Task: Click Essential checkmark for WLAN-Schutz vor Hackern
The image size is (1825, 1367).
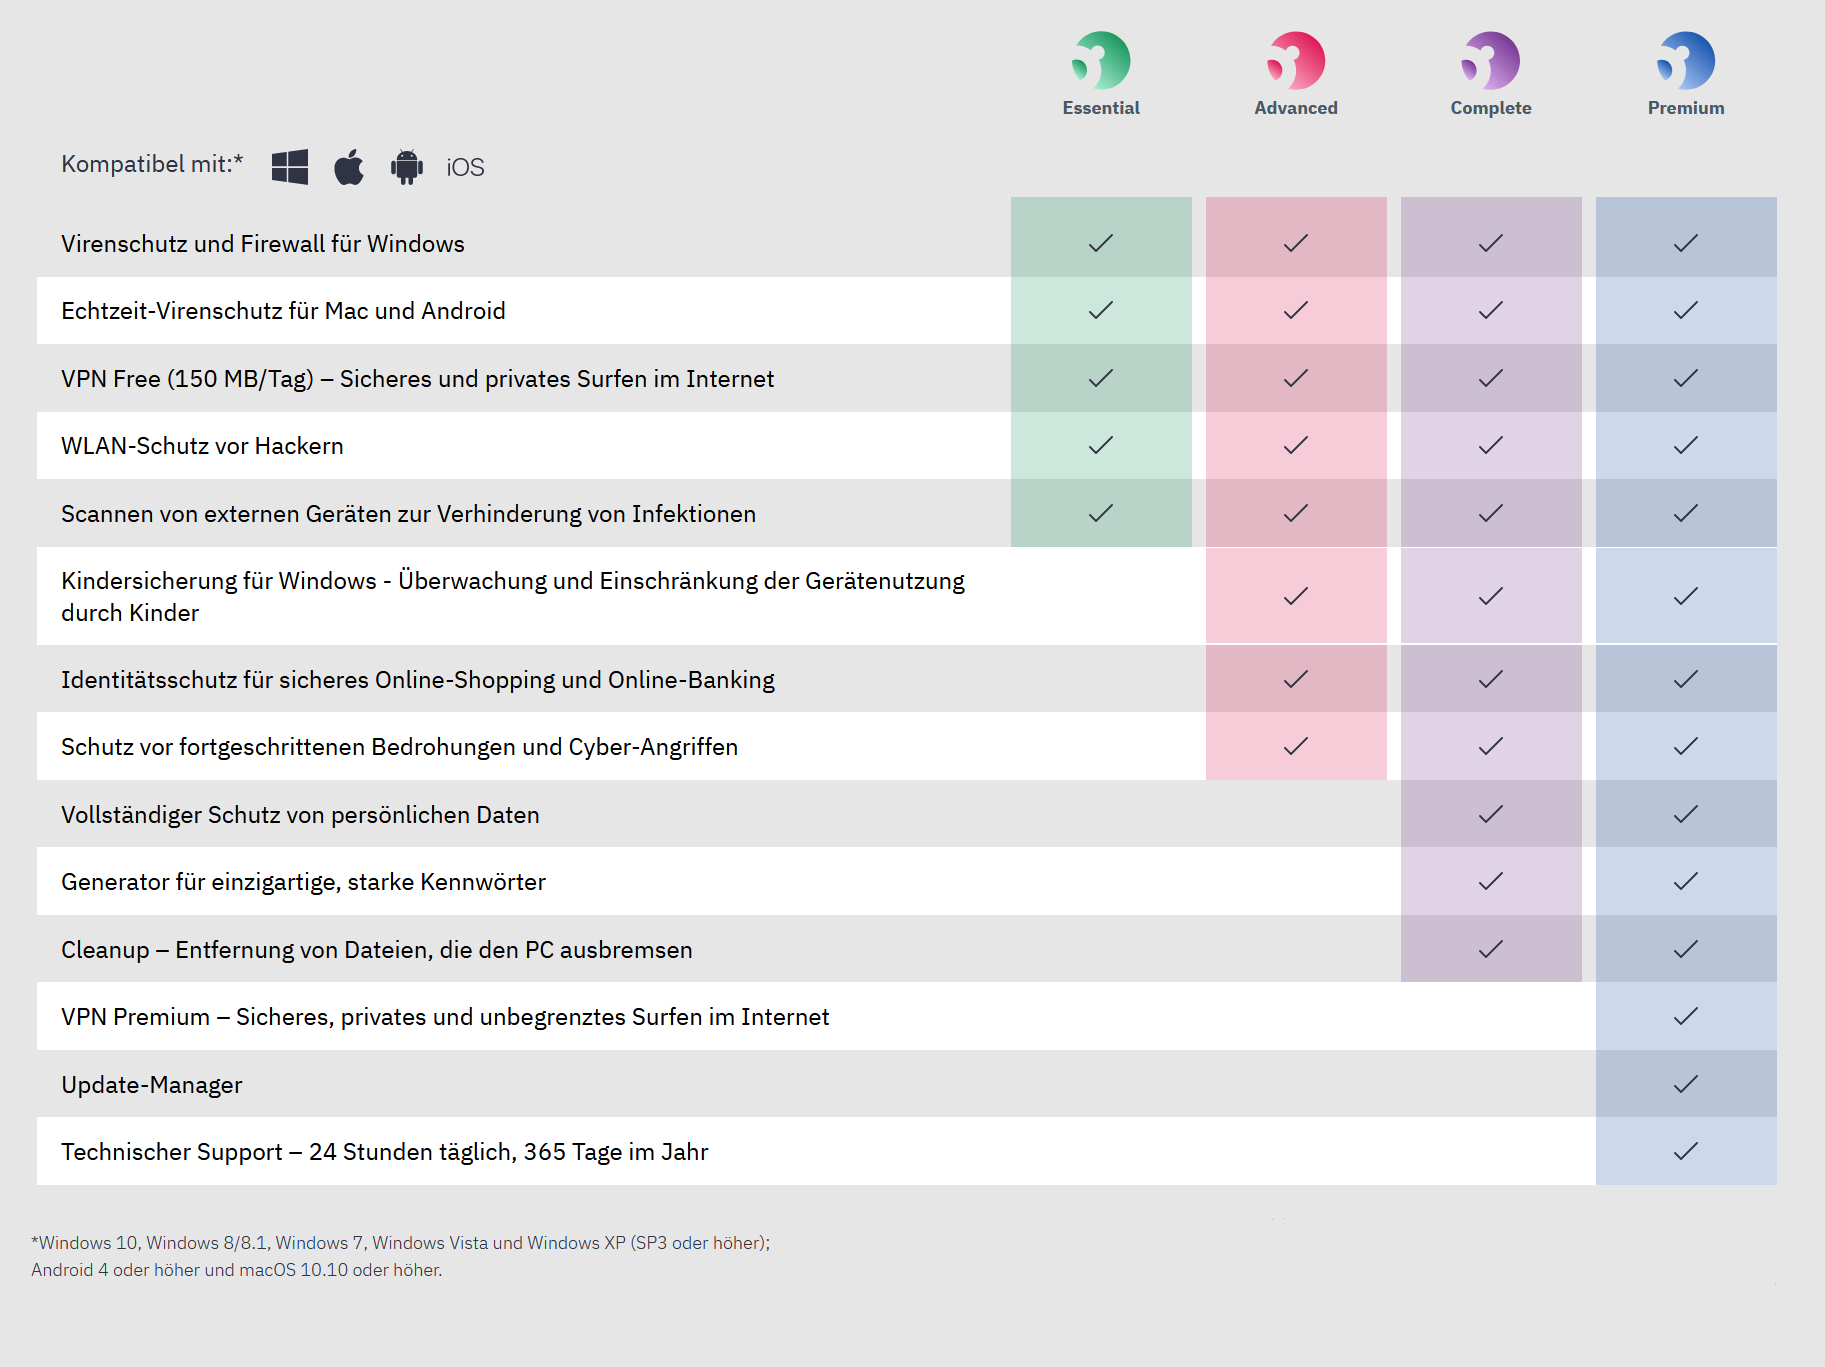Action: 1101,446
